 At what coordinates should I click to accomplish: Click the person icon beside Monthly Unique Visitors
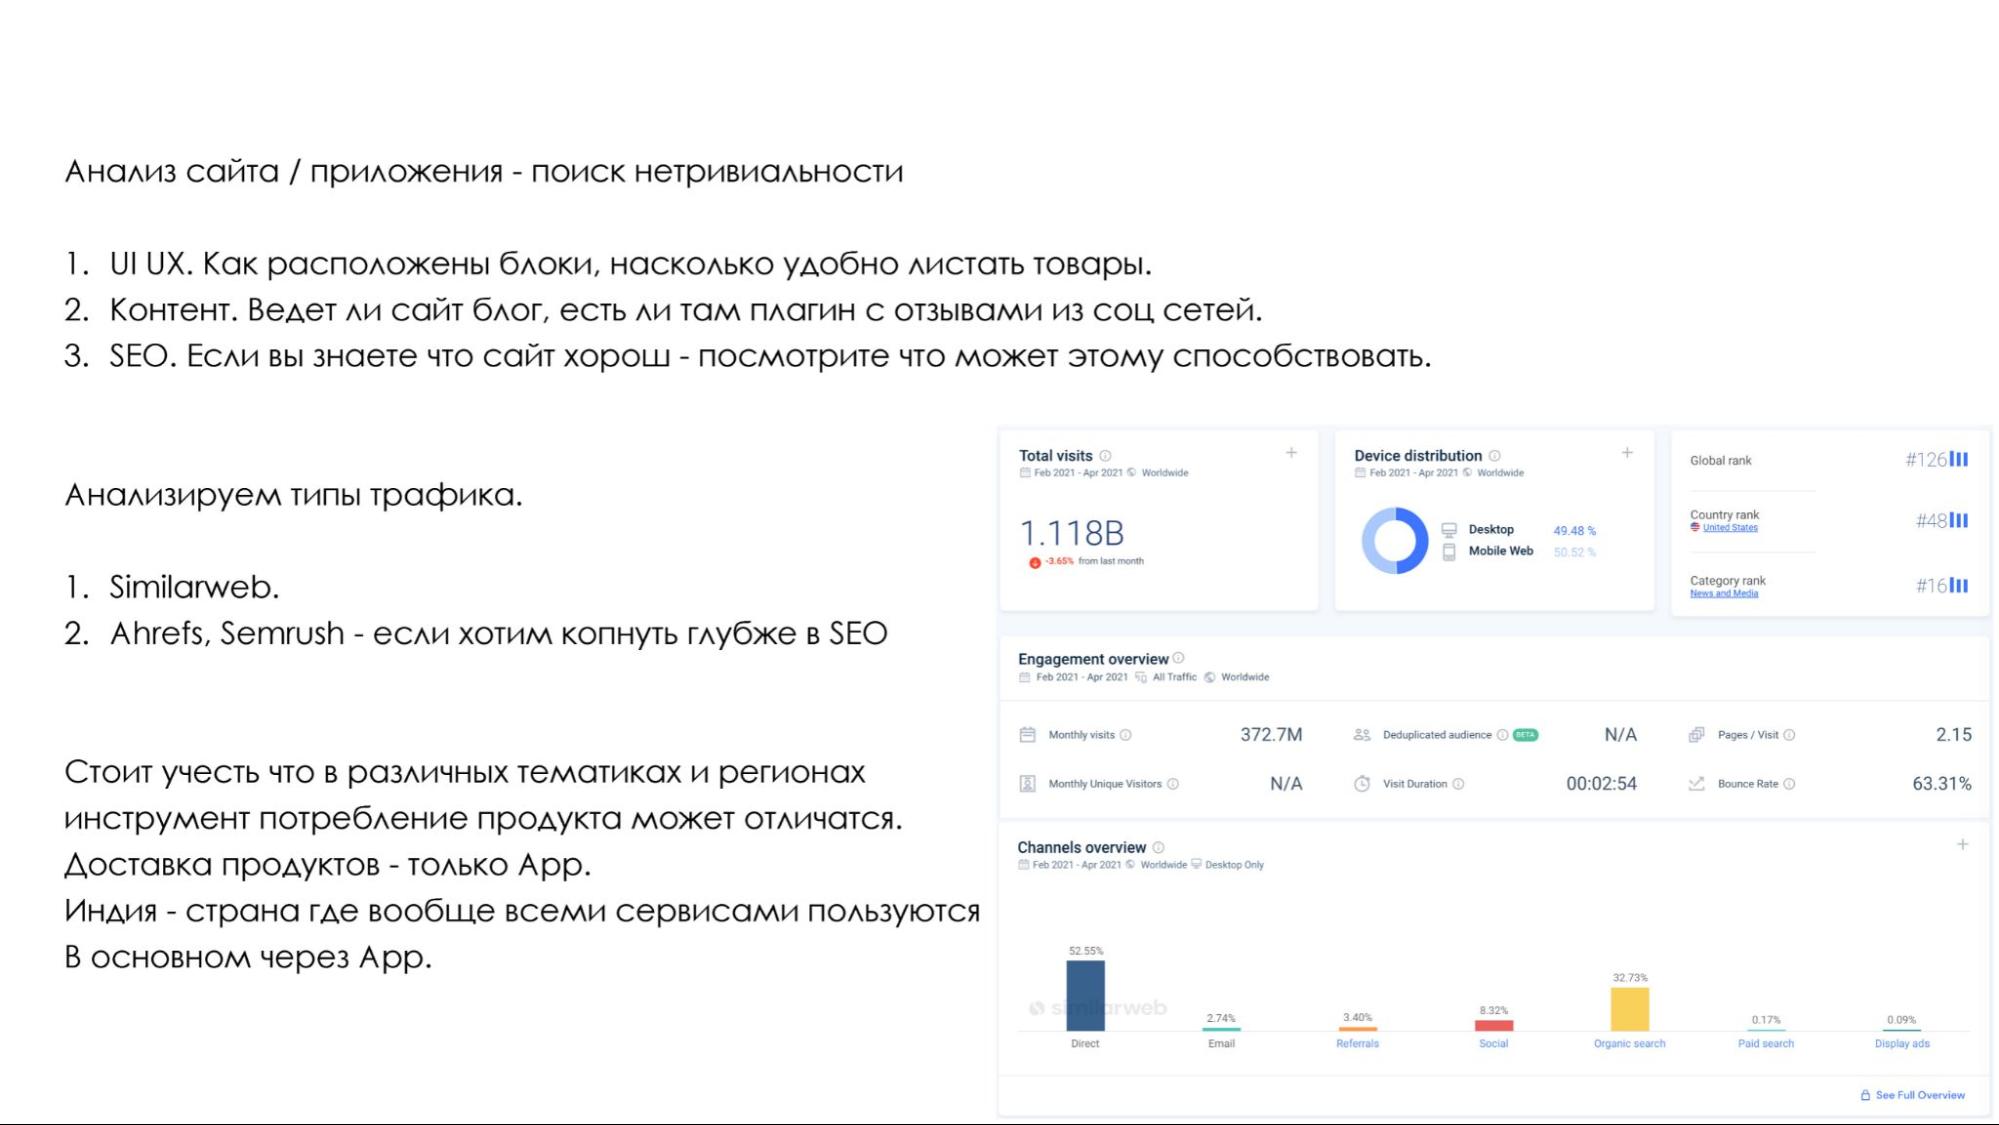[x=1027, y=784]
